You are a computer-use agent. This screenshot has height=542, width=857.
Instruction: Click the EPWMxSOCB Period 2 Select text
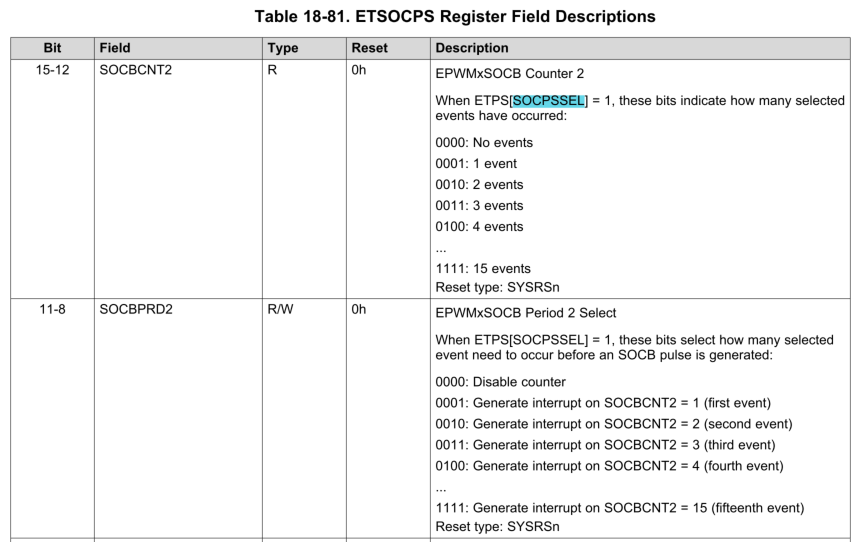point(526,313)
